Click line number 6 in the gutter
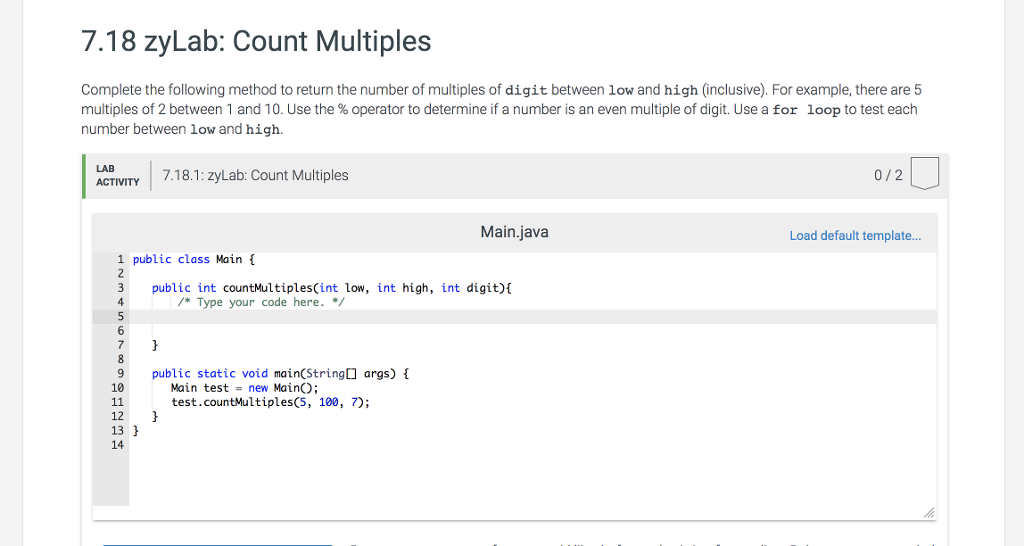The image size is (1024, 546). 120,330
